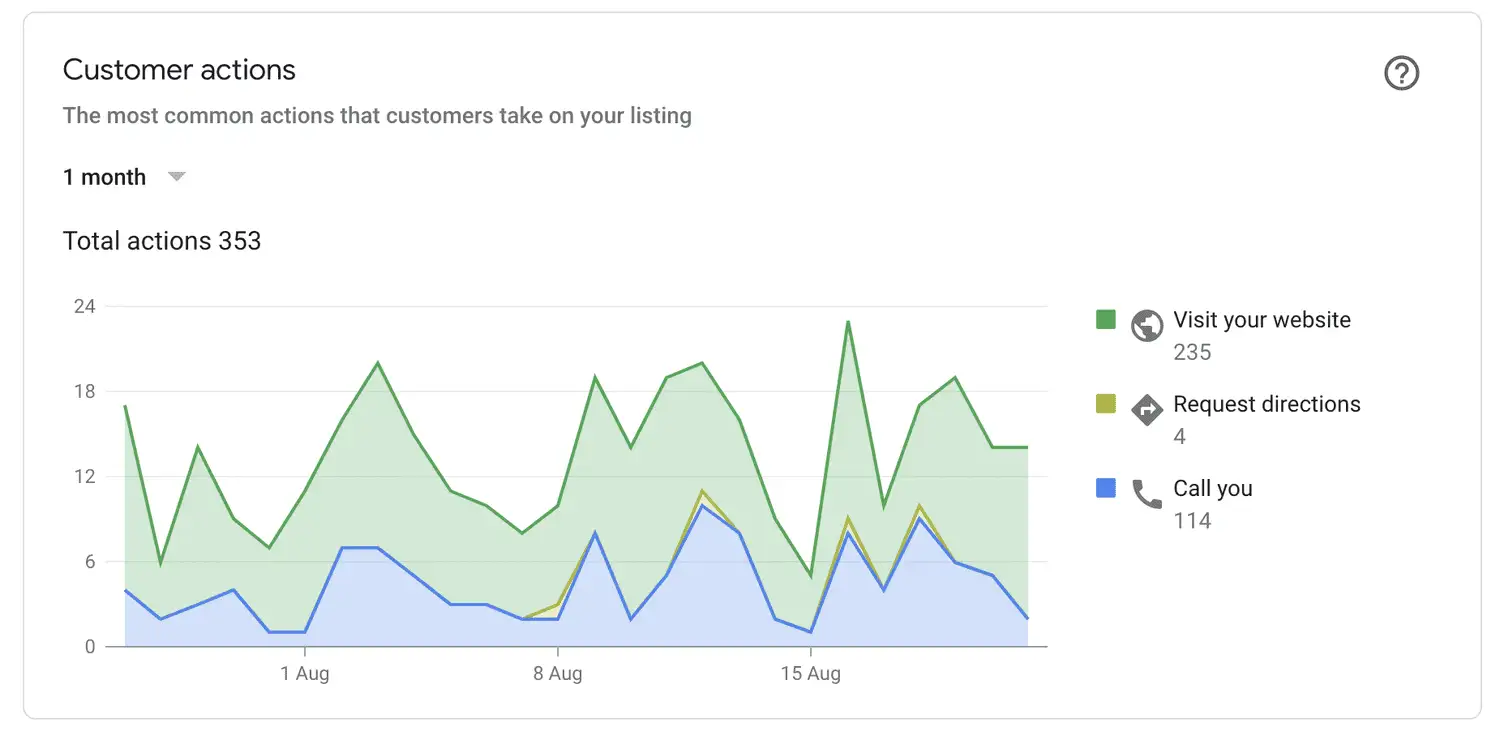This screenshot has height=731, width=1500.
Task: Click the 1 Aug date axis label
Action: point(305,673)
